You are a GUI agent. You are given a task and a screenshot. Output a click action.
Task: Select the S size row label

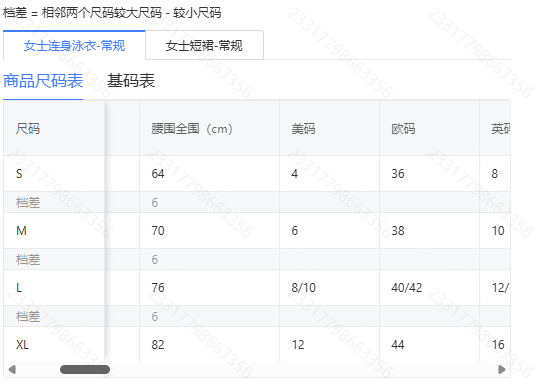click(x=19, y=174)
